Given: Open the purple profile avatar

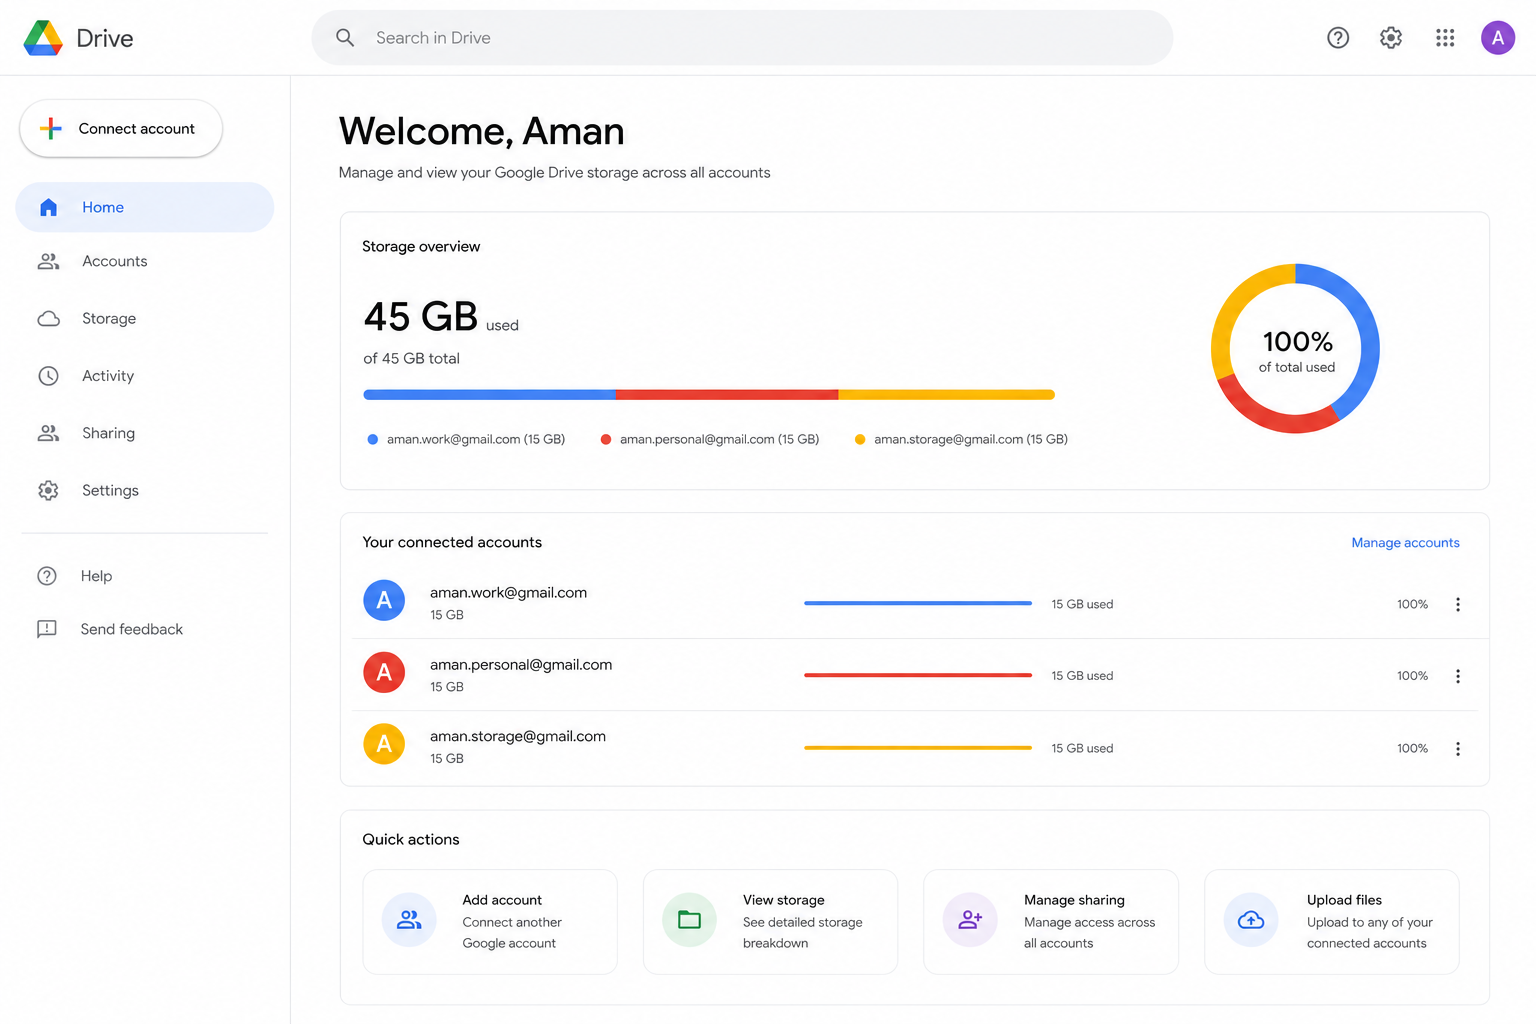Looking at the screenshot, I should 1498,38.
